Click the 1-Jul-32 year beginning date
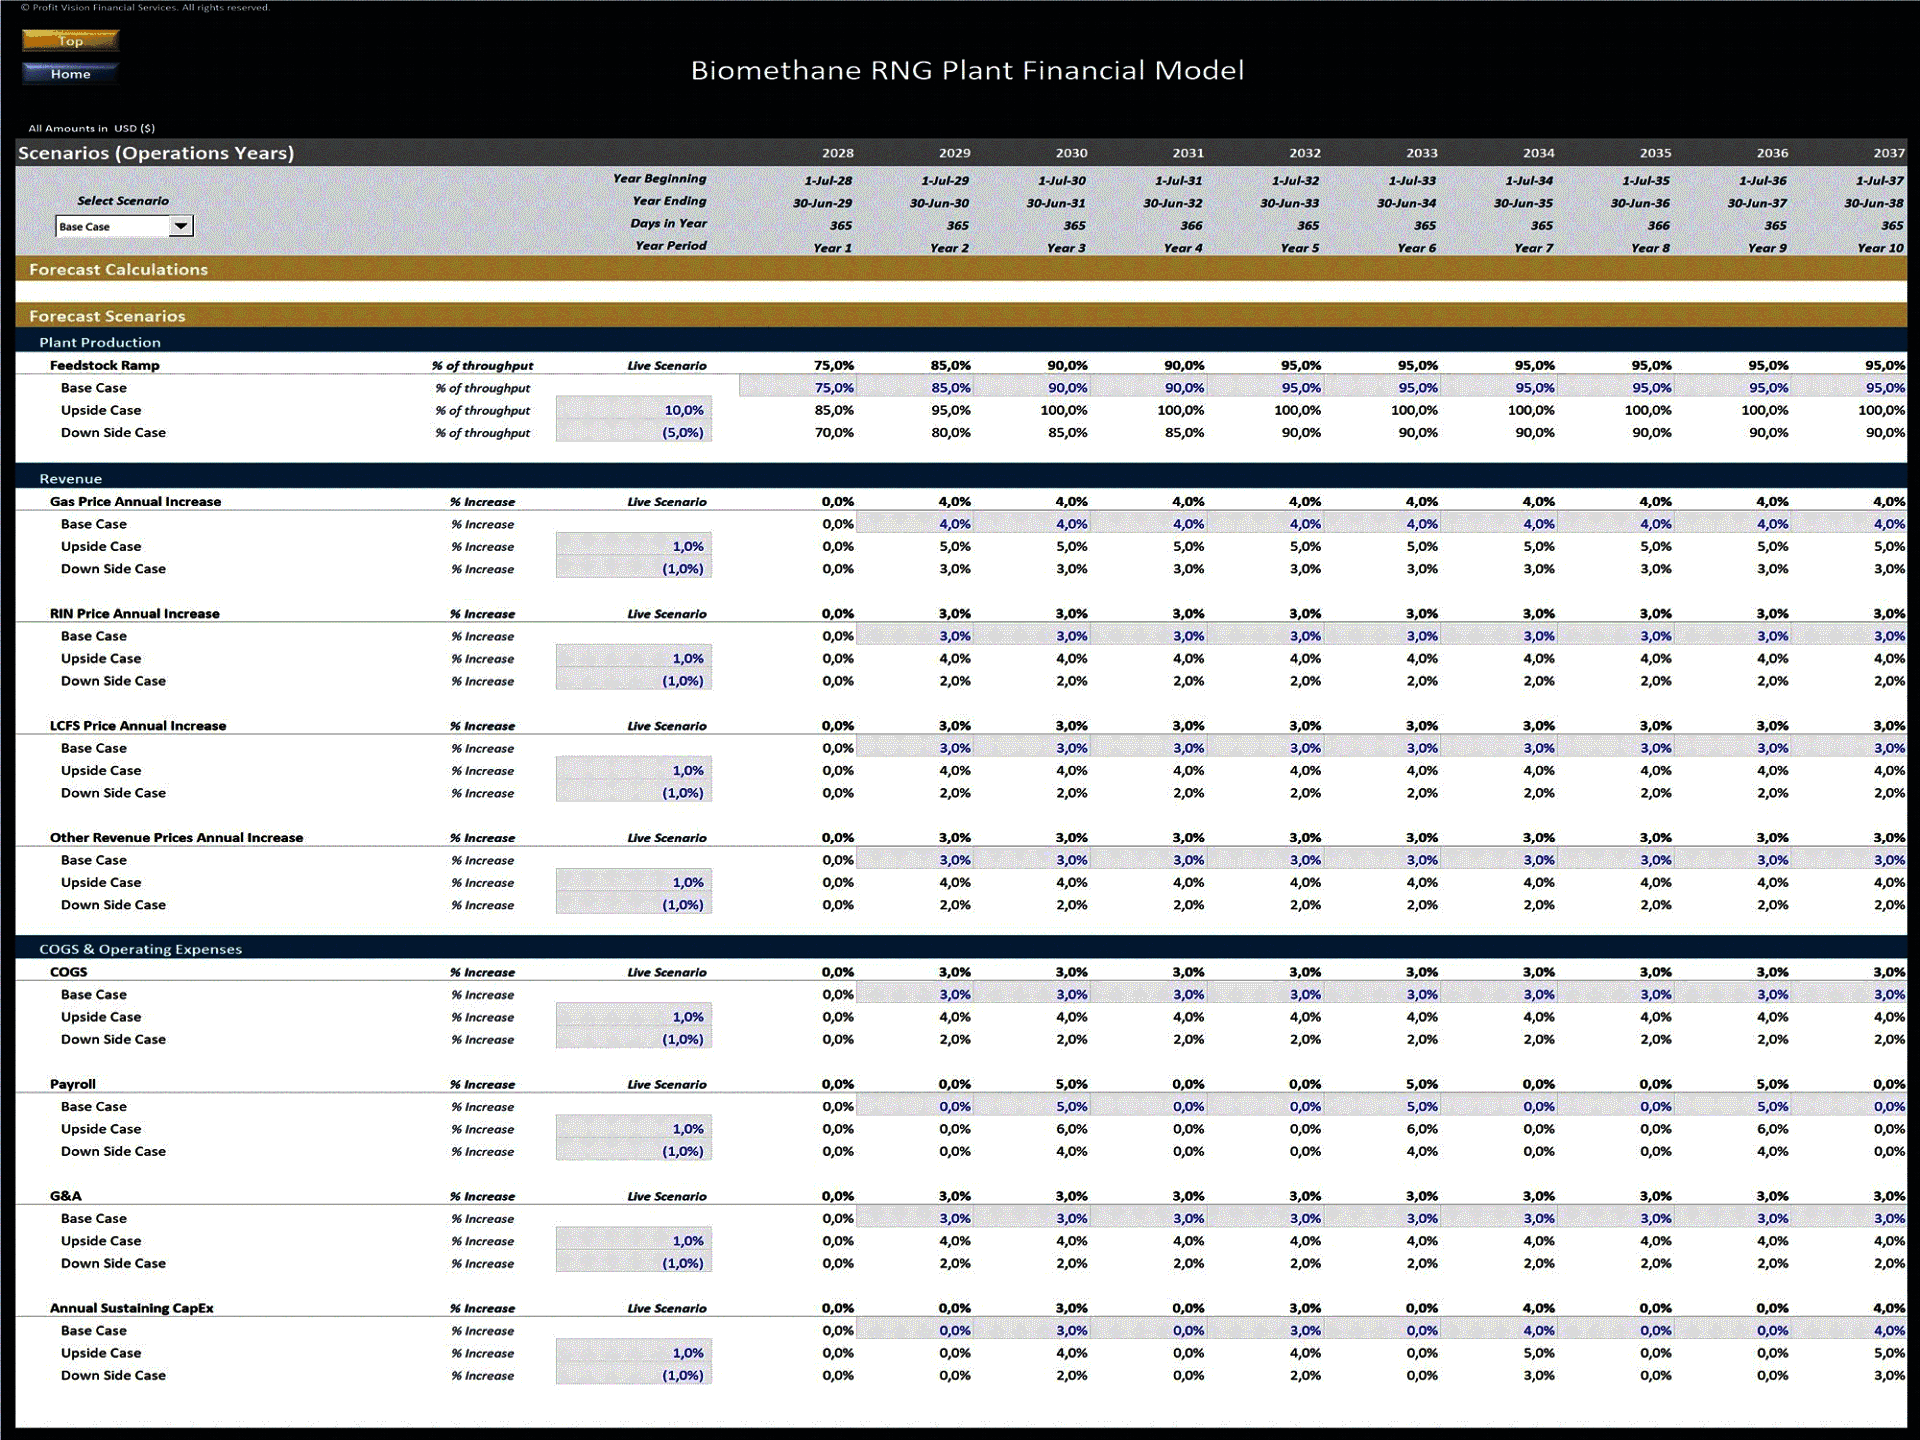 point(1295,181)
